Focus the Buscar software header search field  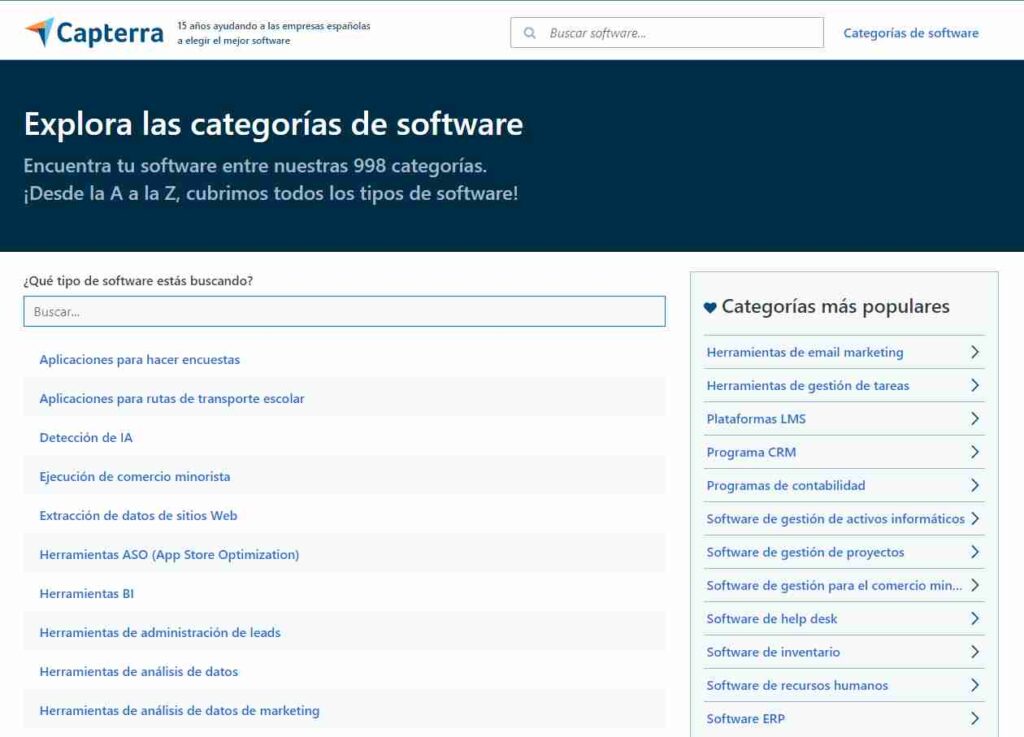point(680,33)
